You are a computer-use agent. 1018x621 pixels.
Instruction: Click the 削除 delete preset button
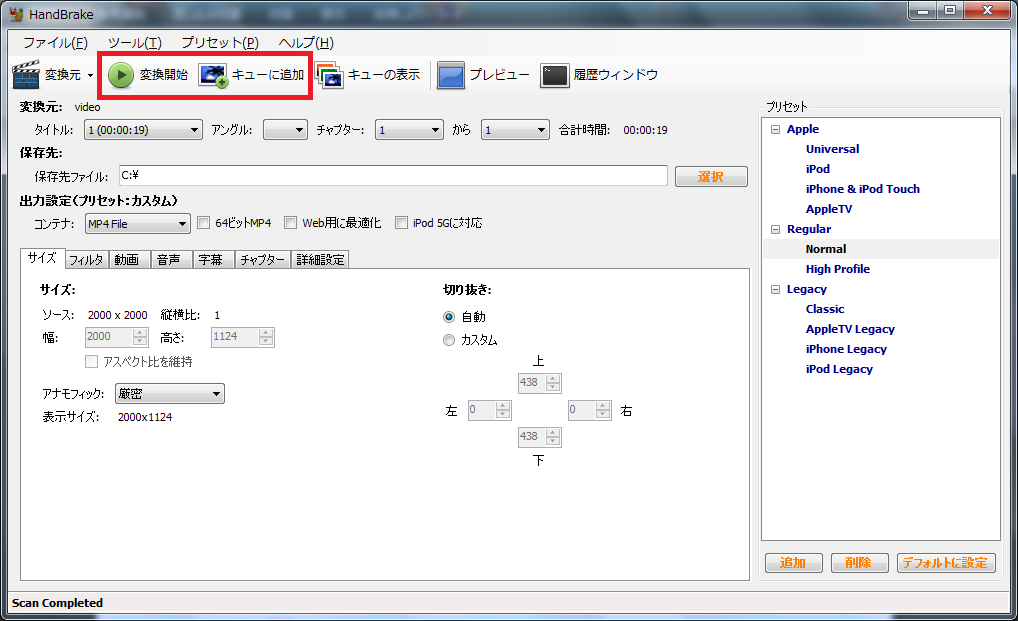pos(859,563)
